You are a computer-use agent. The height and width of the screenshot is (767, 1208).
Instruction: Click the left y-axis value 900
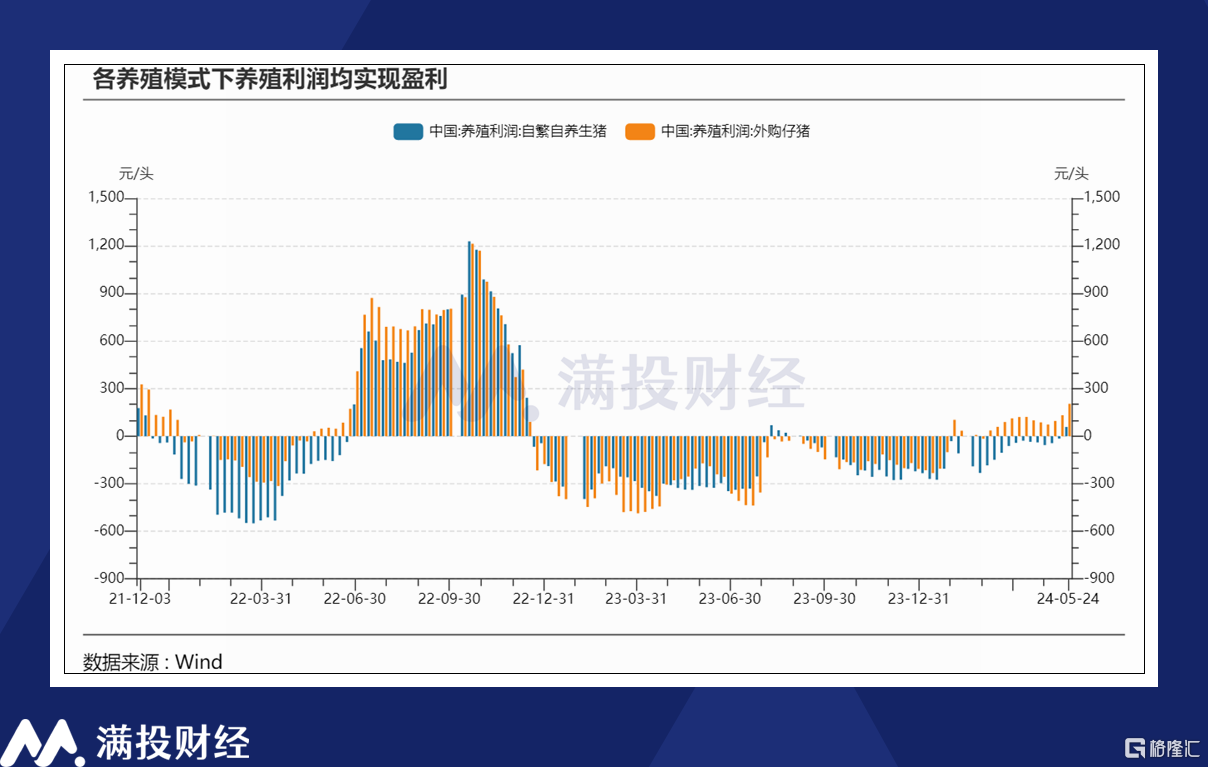pyautogui.click(x=113, y=293)
